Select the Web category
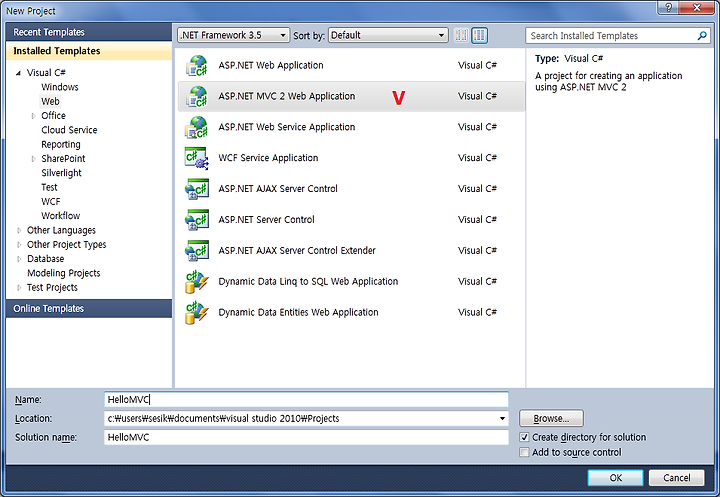 [x=50, y=101]
